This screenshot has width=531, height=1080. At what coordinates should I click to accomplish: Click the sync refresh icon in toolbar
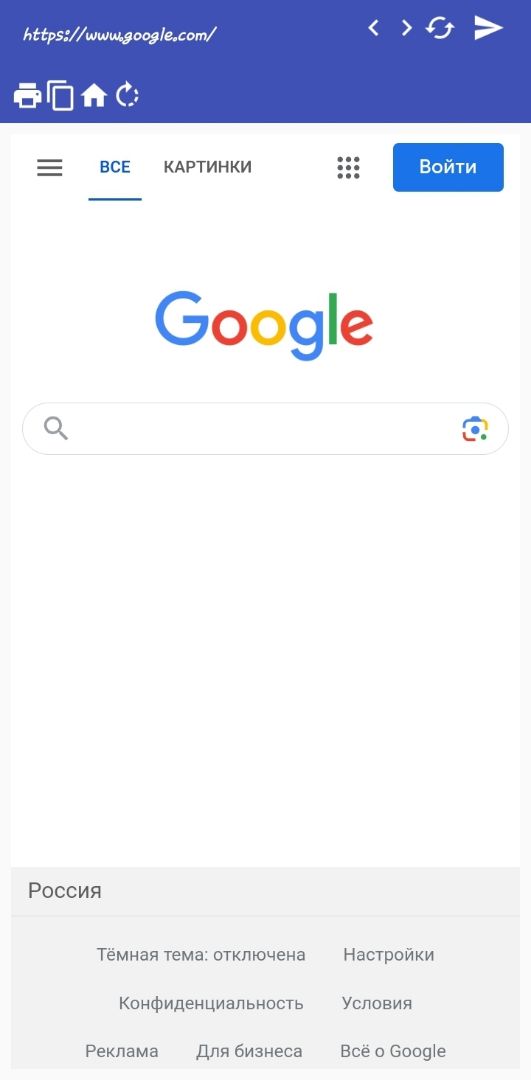439,28
